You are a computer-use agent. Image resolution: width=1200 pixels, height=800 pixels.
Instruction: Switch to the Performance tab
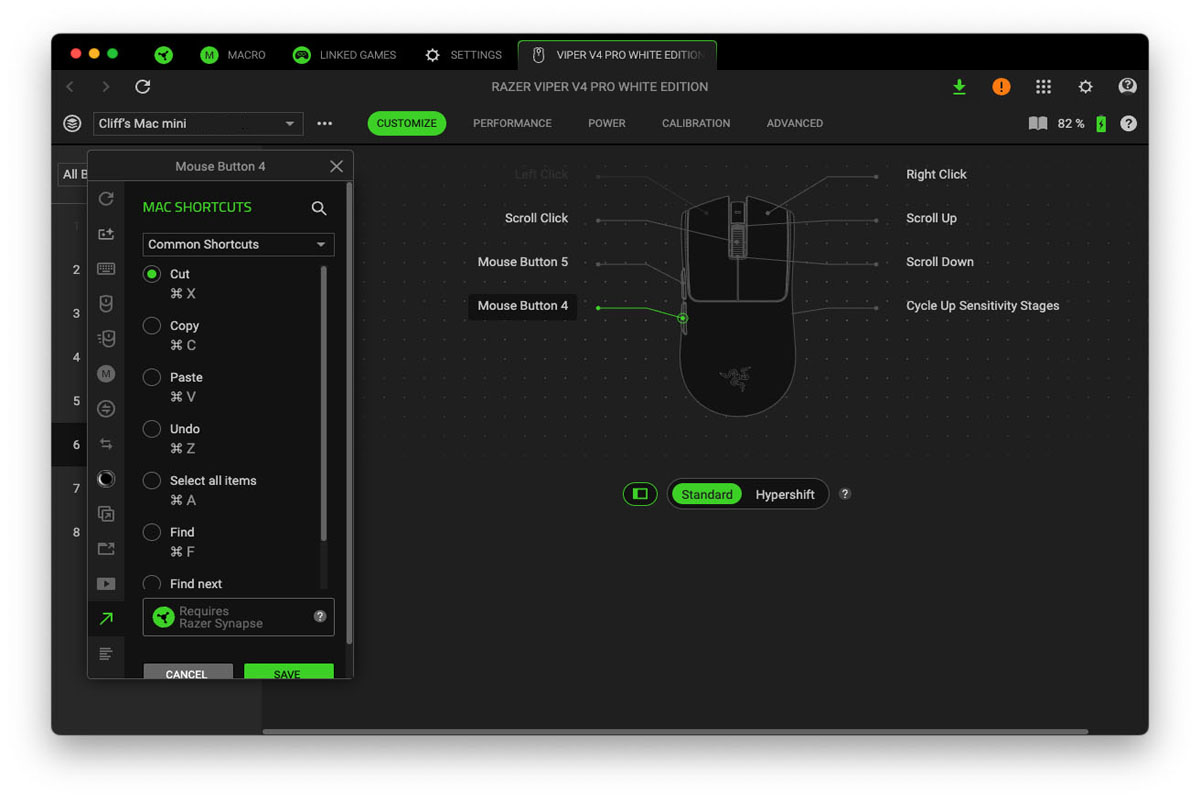[x=512, y=123]
